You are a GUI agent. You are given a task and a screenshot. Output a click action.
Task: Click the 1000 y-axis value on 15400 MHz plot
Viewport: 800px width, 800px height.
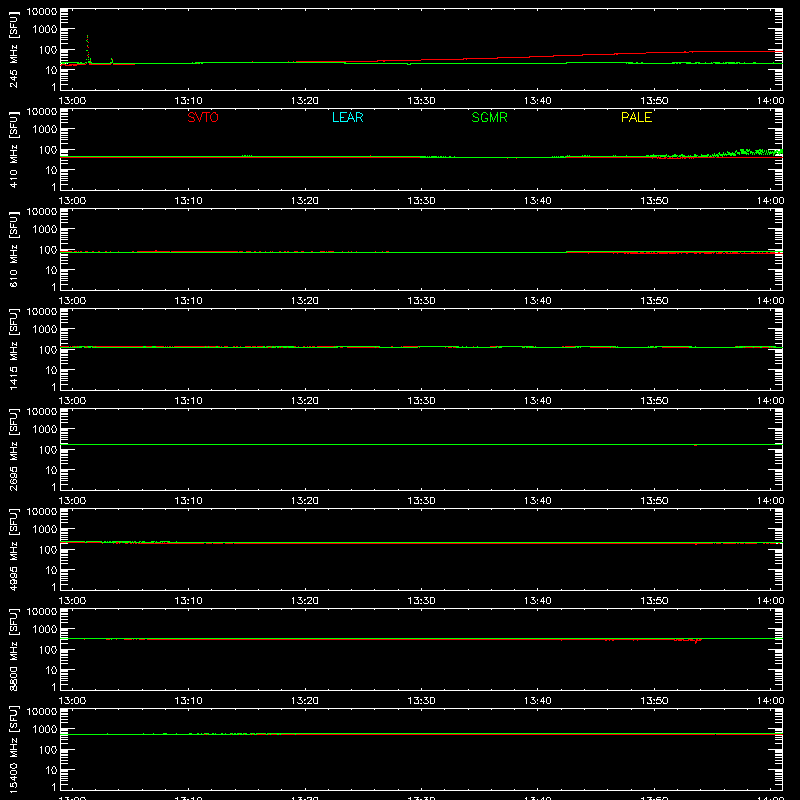(45, 730)
